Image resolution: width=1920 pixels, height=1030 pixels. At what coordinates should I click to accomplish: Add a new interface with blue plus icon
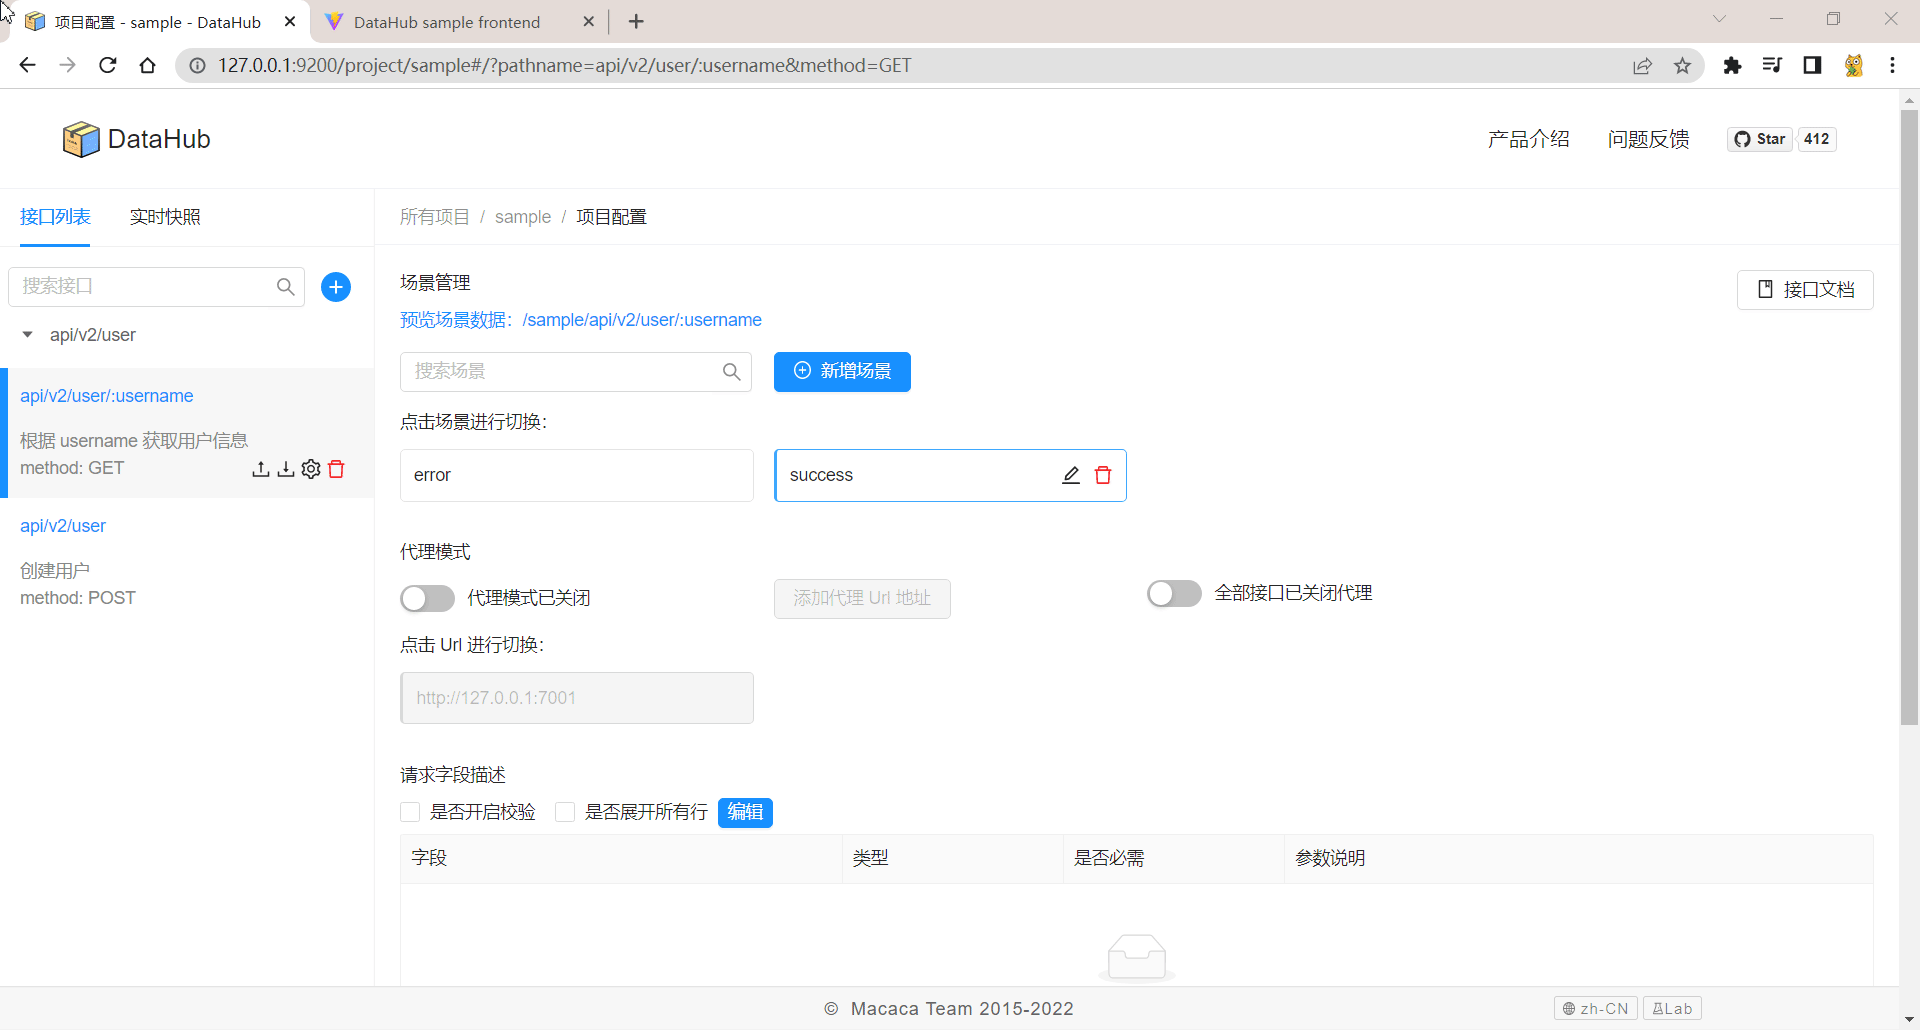coord(336,287)
